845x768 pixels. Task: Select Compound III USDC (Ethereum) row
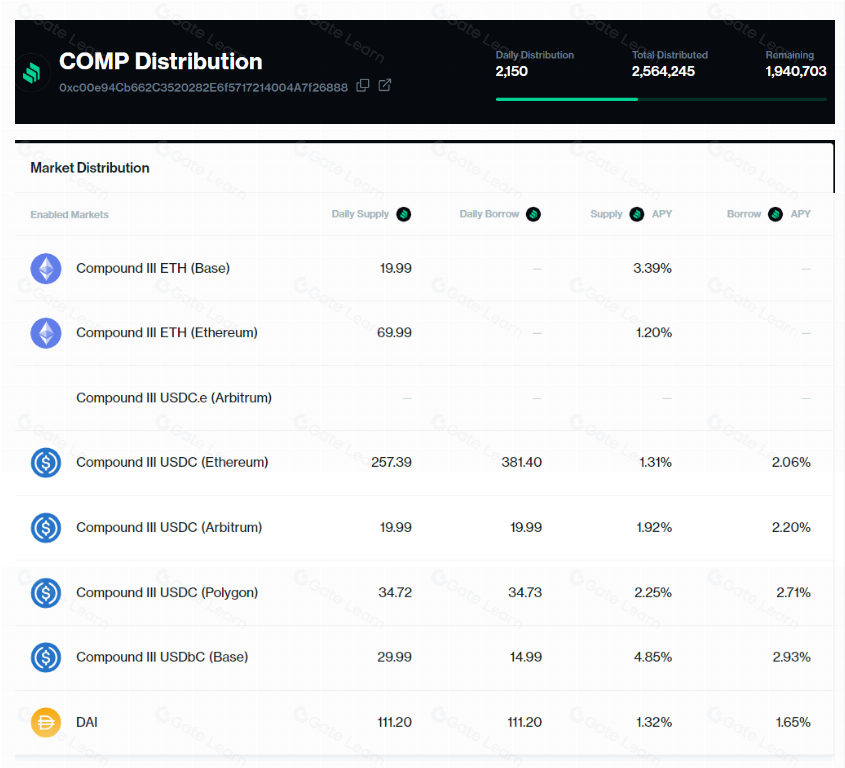(424, 462)
